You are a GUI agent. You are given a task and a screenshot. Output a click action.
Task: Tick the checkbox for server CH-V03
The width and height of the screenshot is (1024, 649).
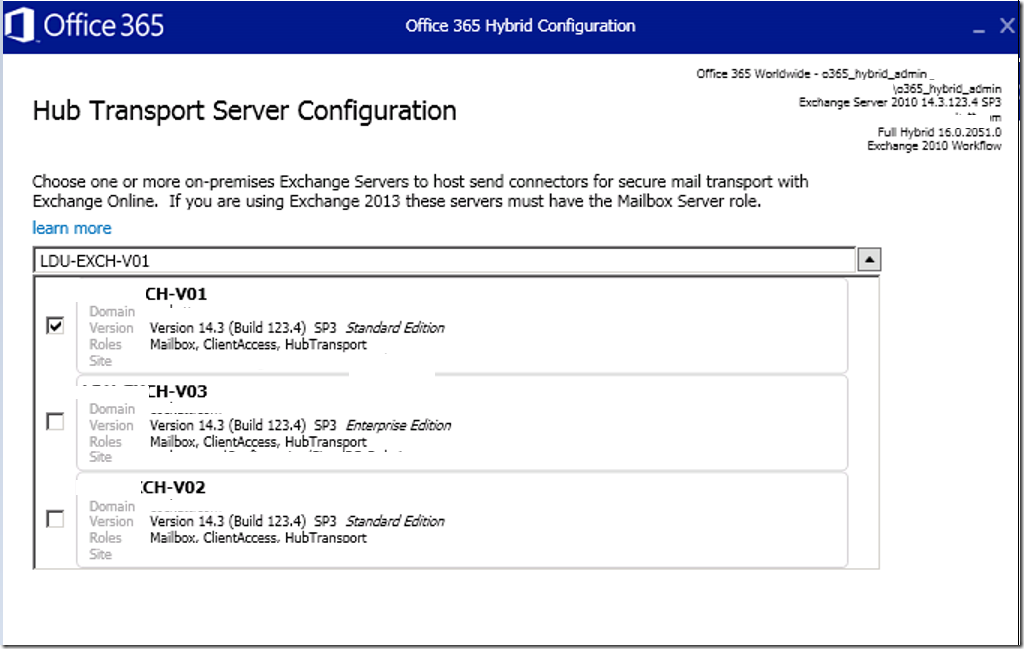56,422
